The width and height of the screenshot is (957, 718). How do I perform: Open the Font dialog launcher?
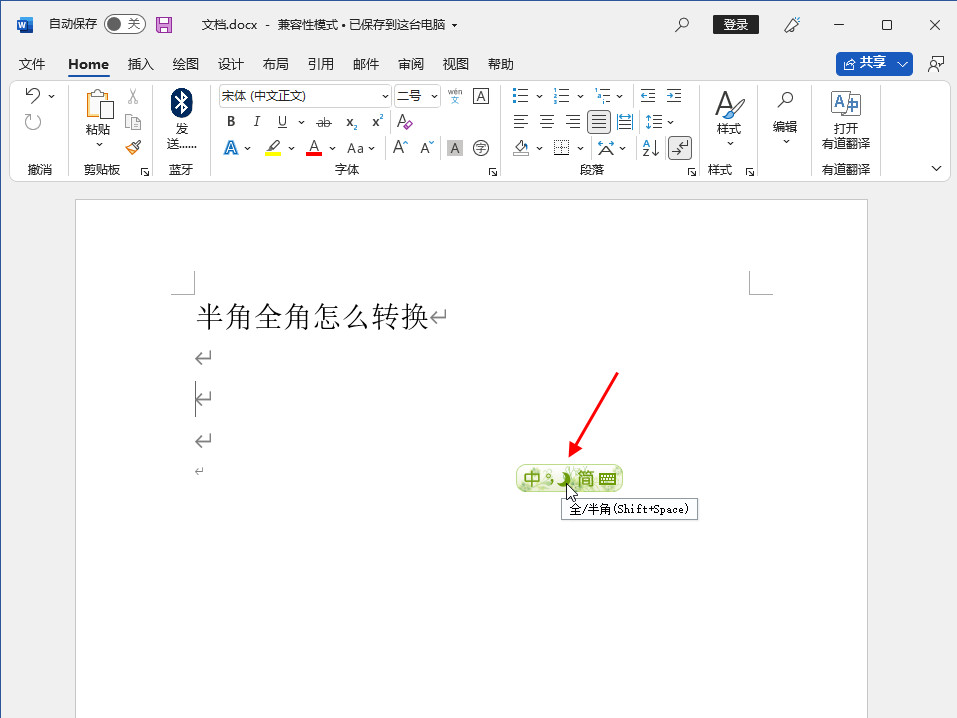pyautogui.click(x=493, y=172)
